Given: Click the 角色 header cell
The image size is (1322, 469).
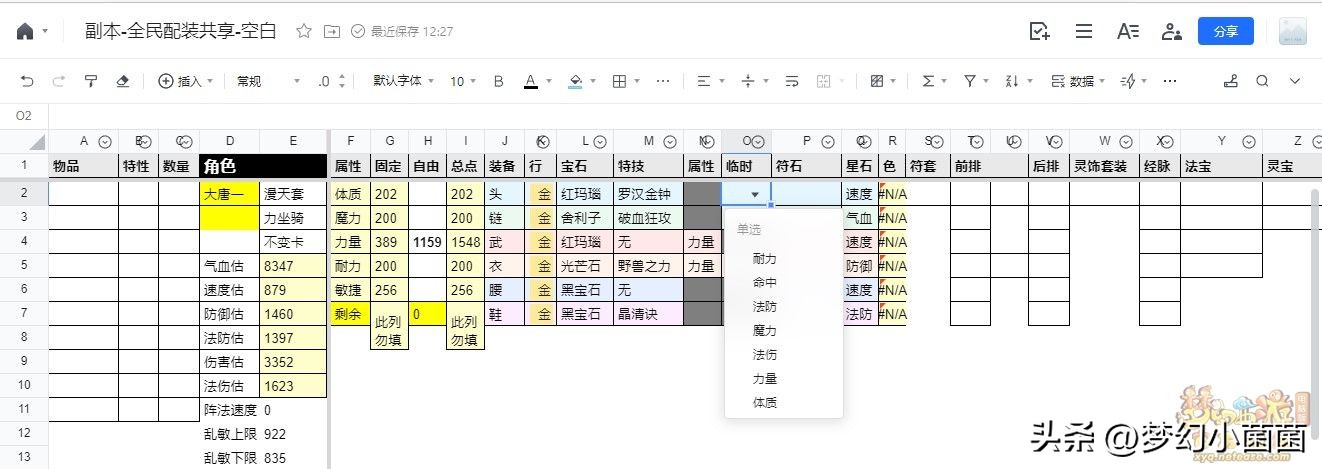Looking at the screenshot, I should point(263,166).
